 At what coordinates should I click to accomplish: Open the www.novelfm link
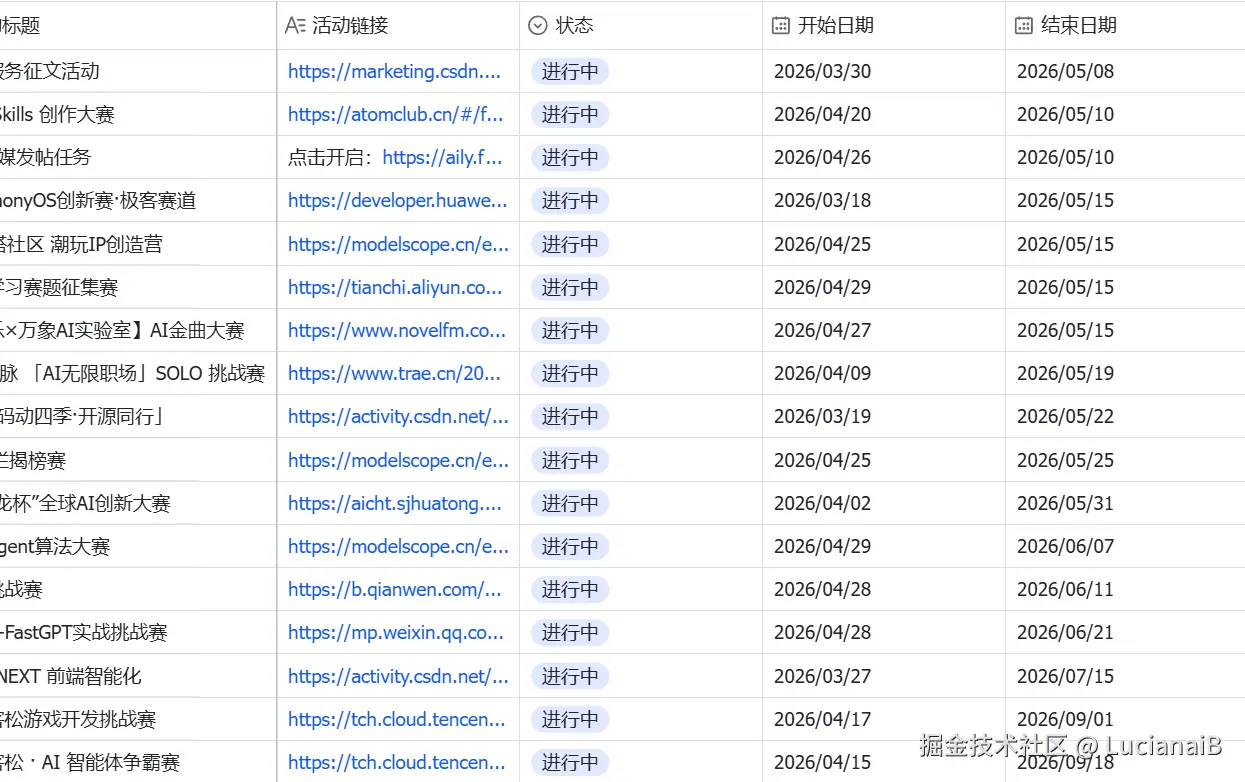[397, 330]
